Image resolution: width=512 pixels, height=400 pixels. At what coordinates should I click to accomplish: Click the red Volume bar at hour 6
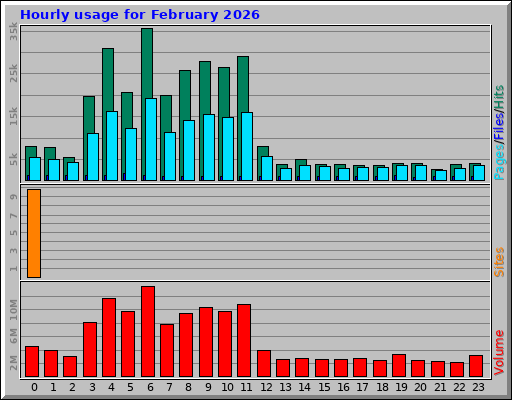tap(148, 332)
